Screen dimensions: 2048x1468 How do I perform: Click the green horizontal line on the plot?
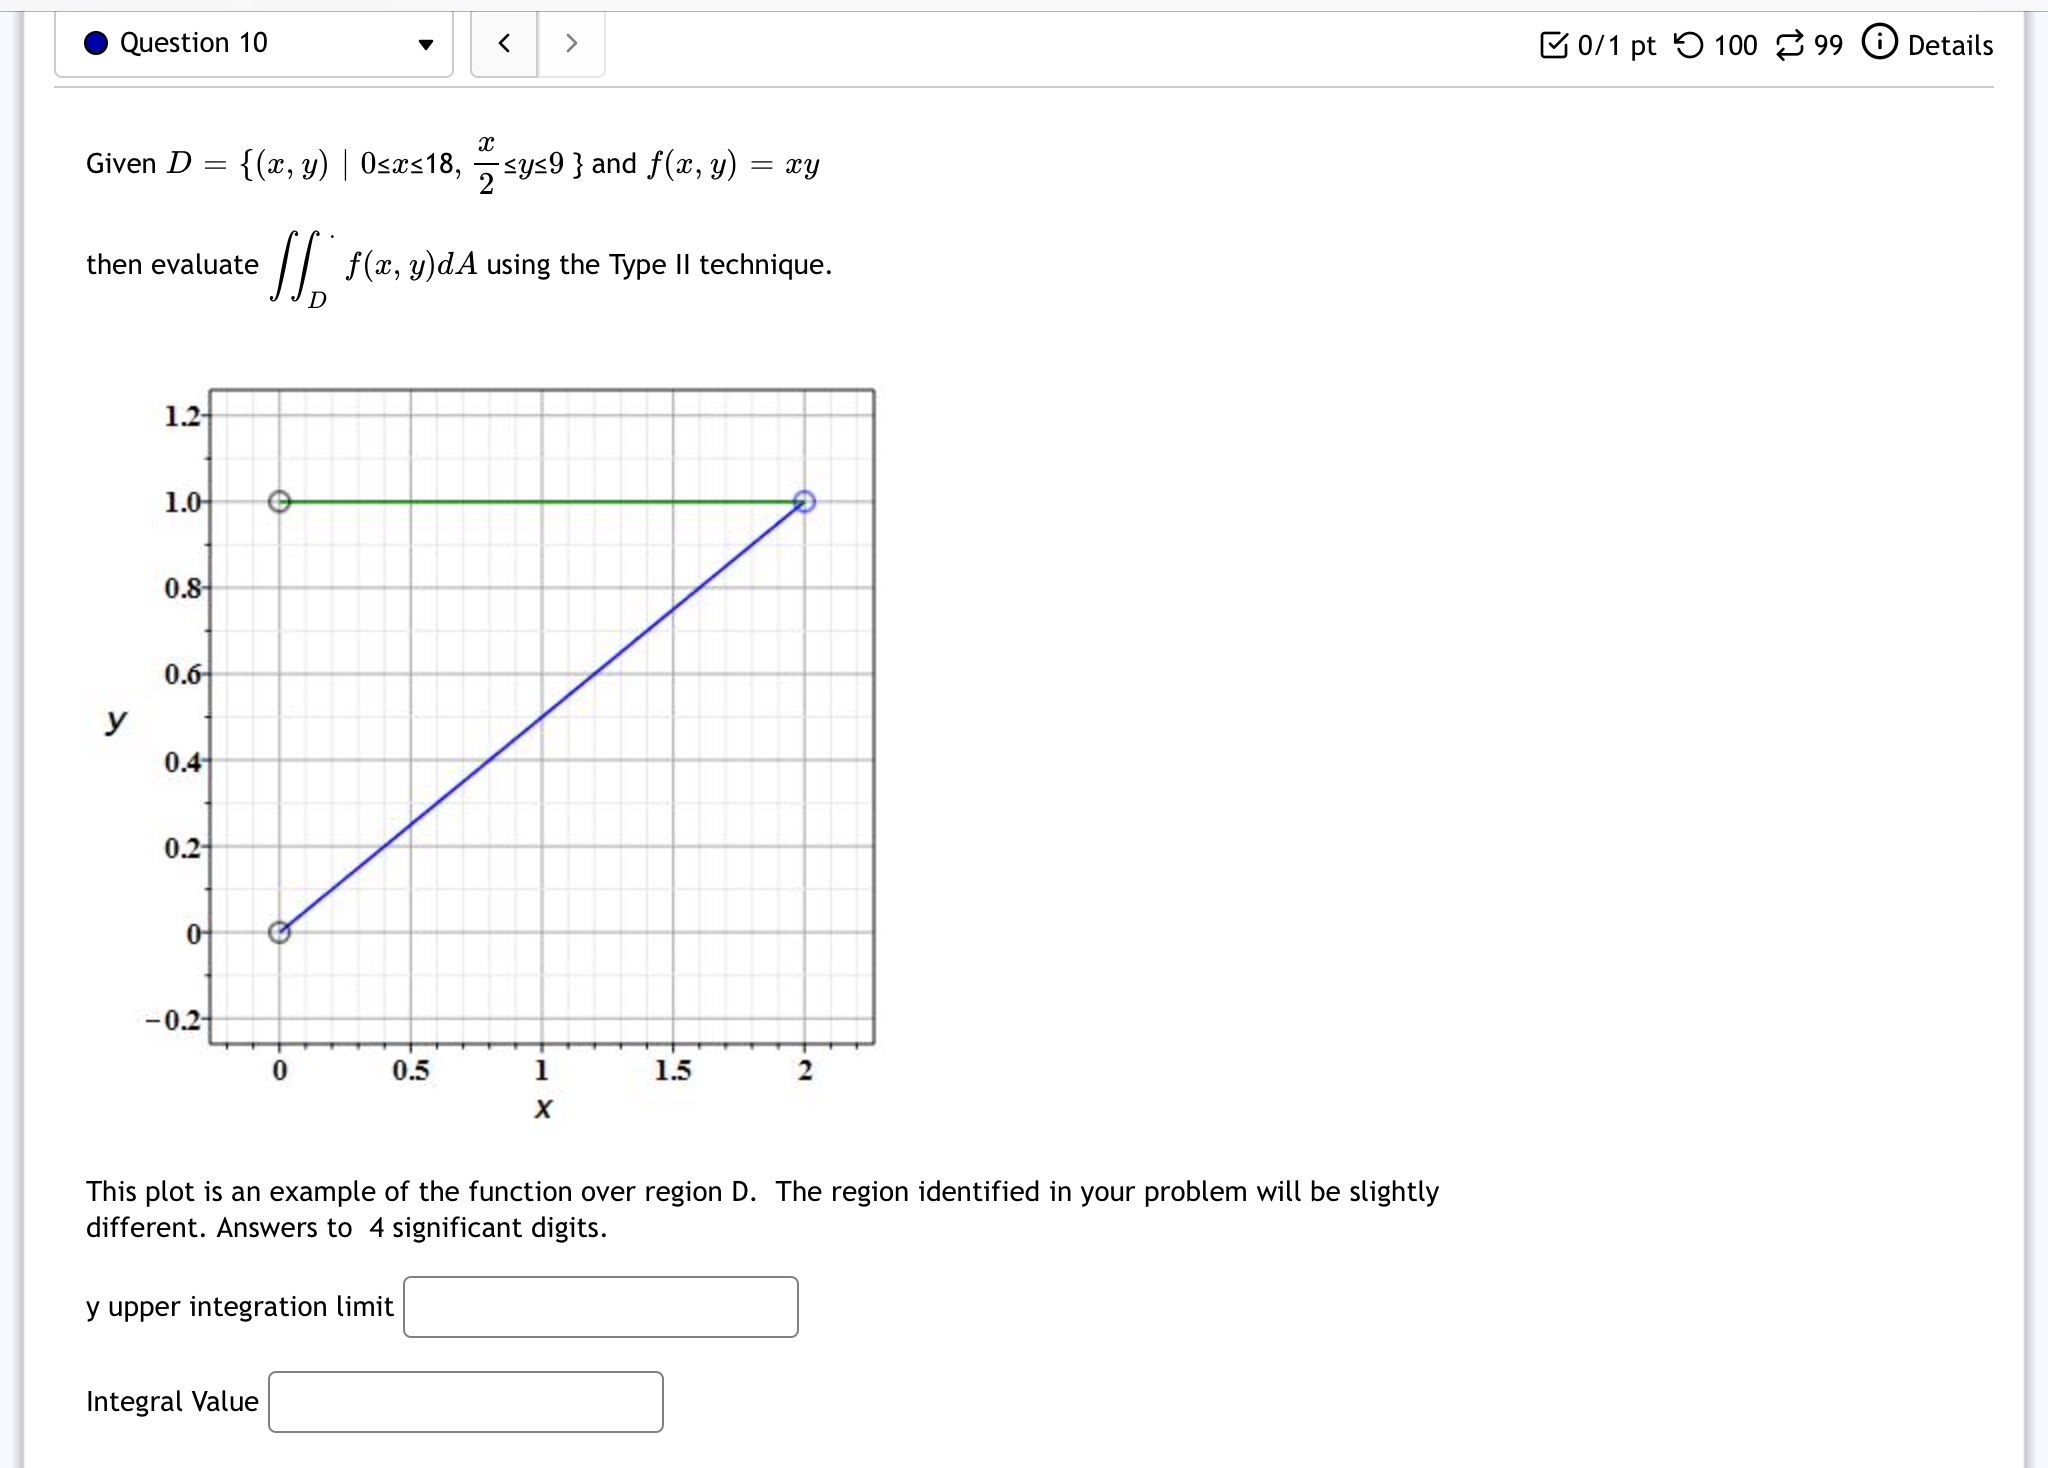click(x=540, y=500)
